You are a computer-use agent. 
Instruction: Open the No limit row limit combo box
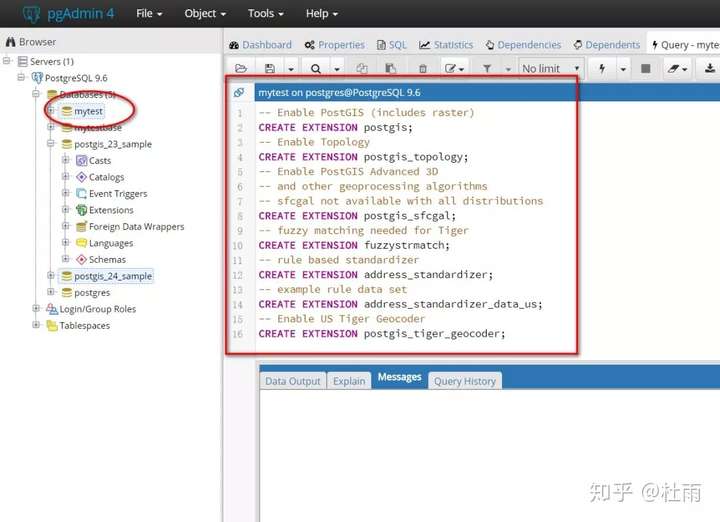551,68
